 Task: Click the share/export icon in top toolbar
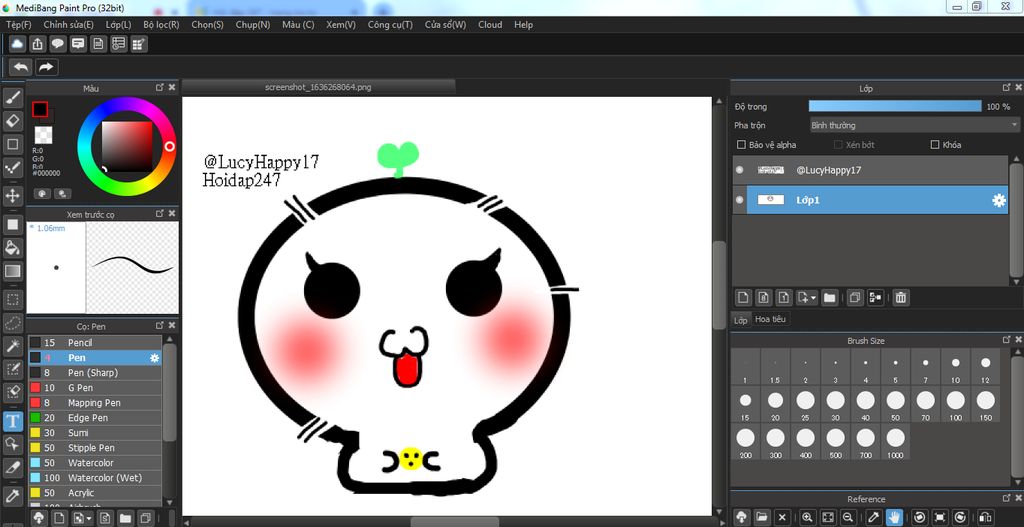click(x=38, y=44)
